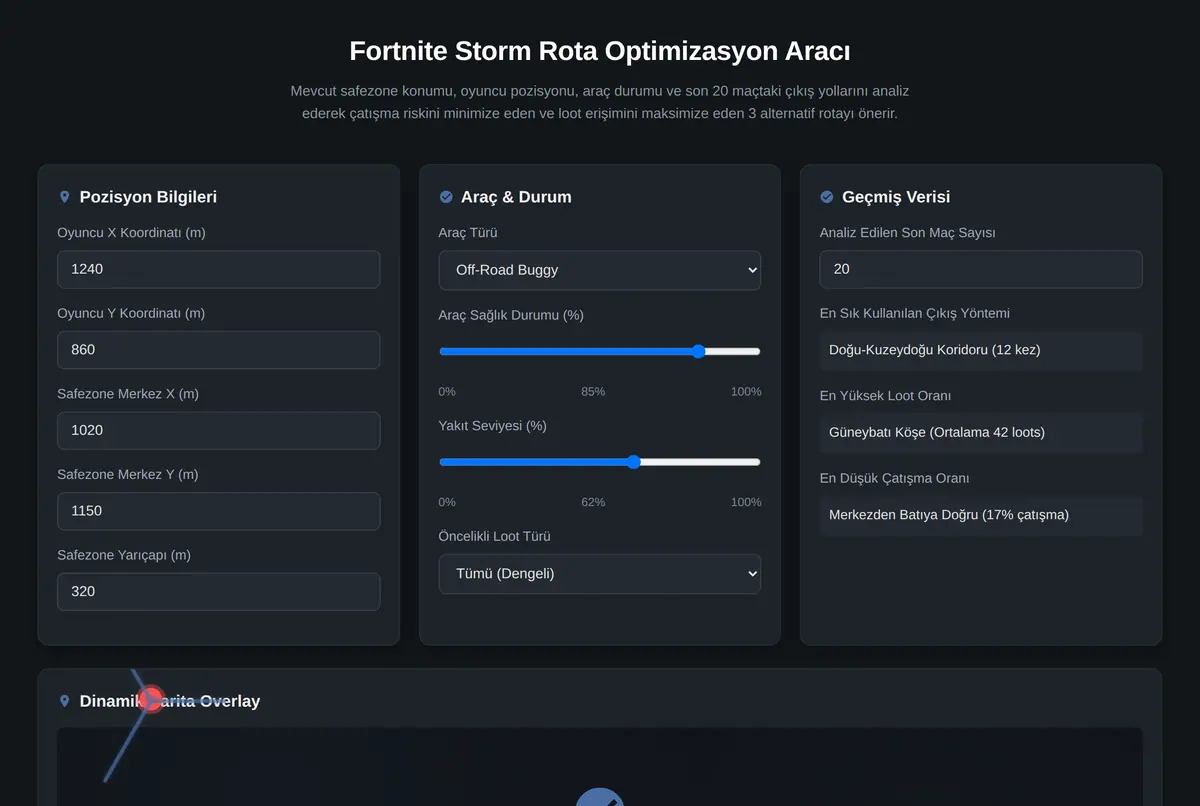
Task: Click the Safezone Merkez X input
Action: (219, 430)
